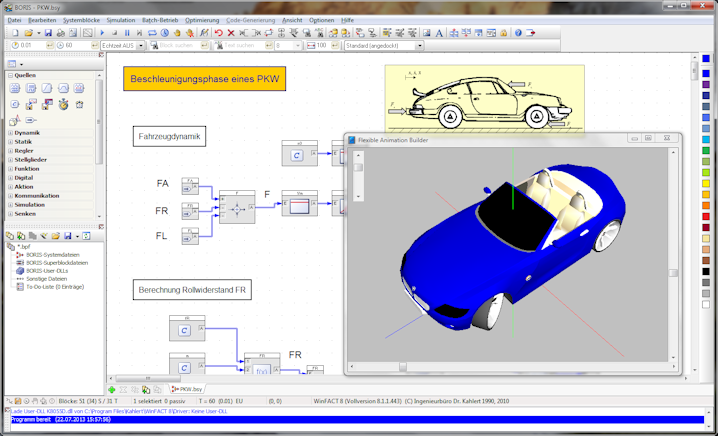Pause the simulation
Viewport: 718px width, 436px height.
127,33
